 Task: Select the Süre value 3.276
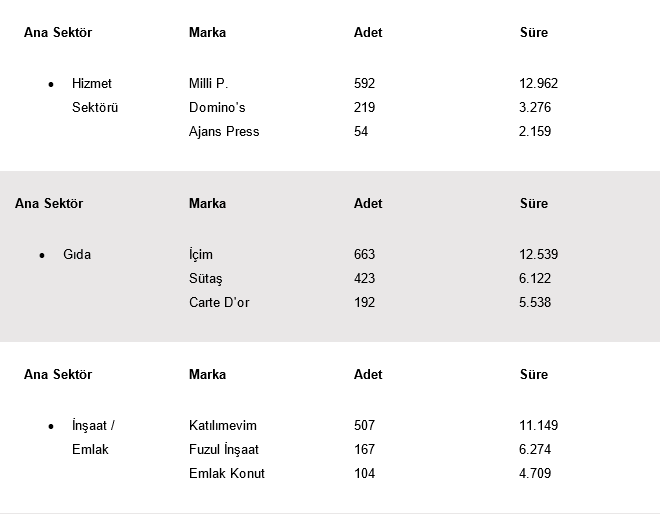click(535, 108)
